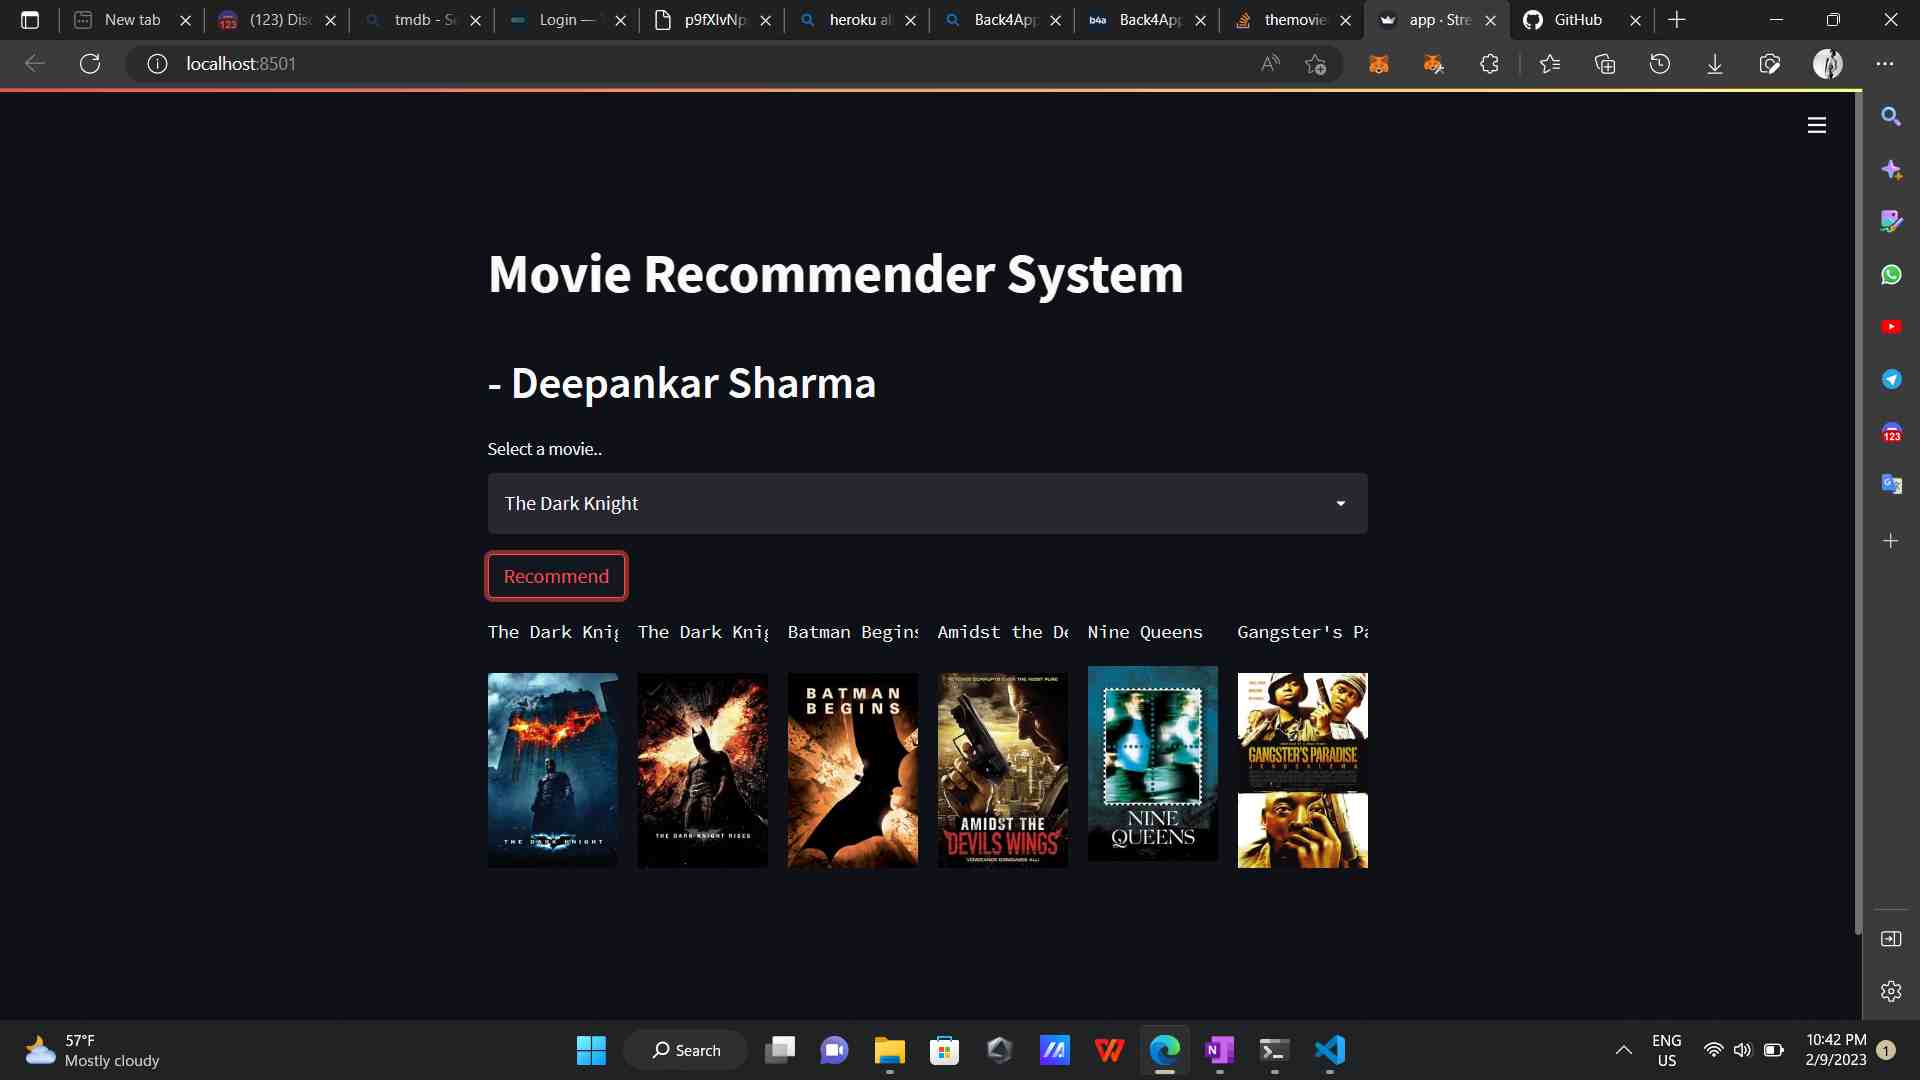Show hidden system tray icons

pos(1624,1050)
